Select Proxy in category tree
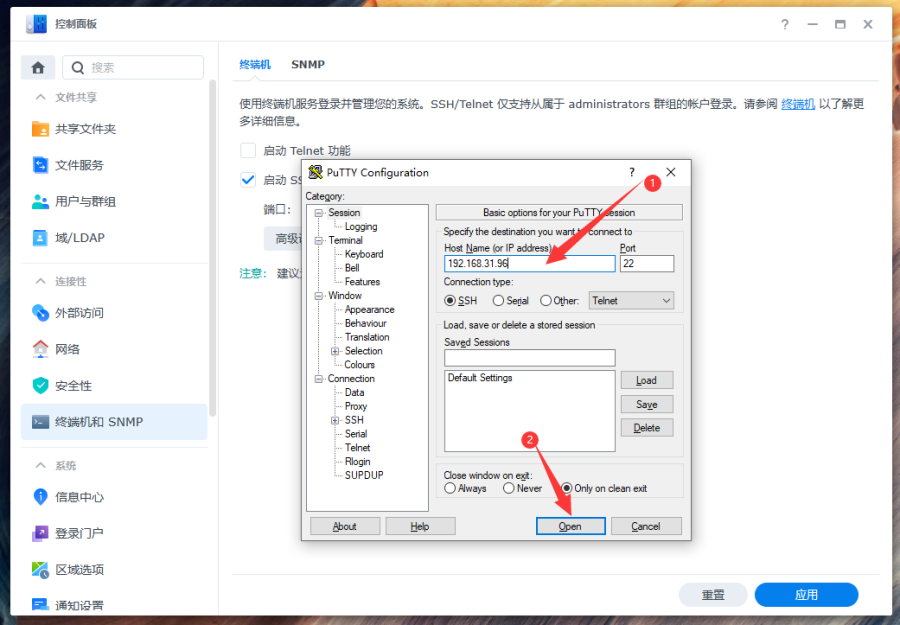The image size is (900, 625). (x=356, y=406)
